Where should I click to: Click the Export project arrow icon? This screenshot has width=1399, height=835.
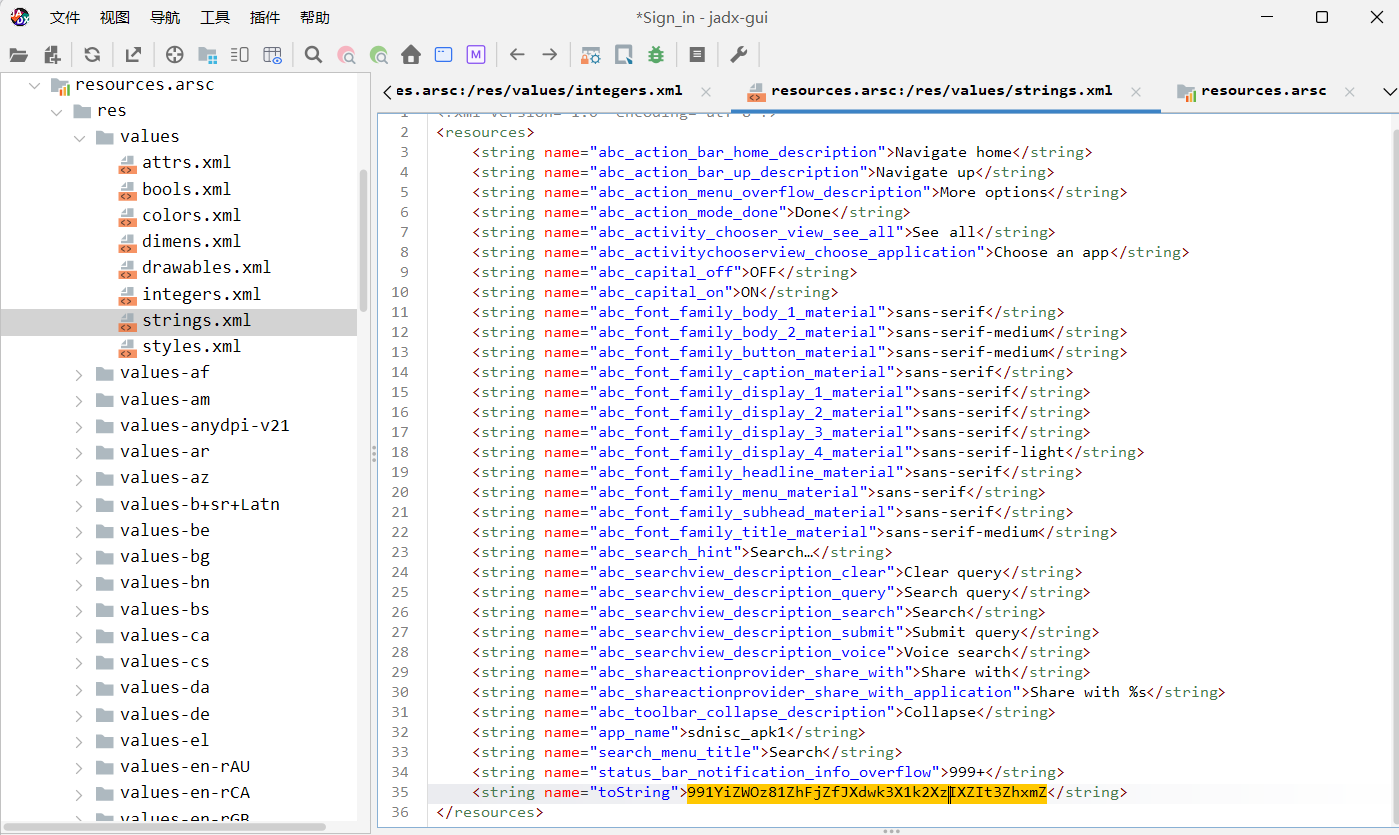133,55
